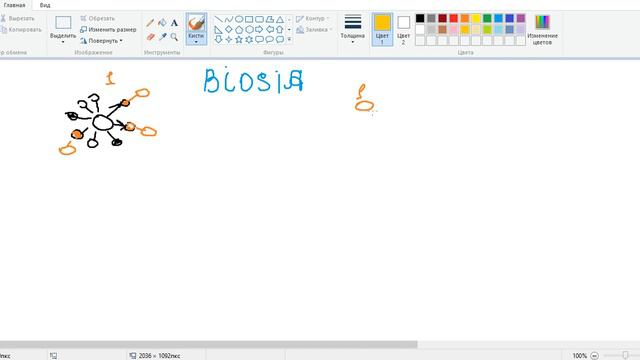Choose the Right triangle shape
Image resolution: width=640 pixels, height=360 pixels.
point(218,29)
